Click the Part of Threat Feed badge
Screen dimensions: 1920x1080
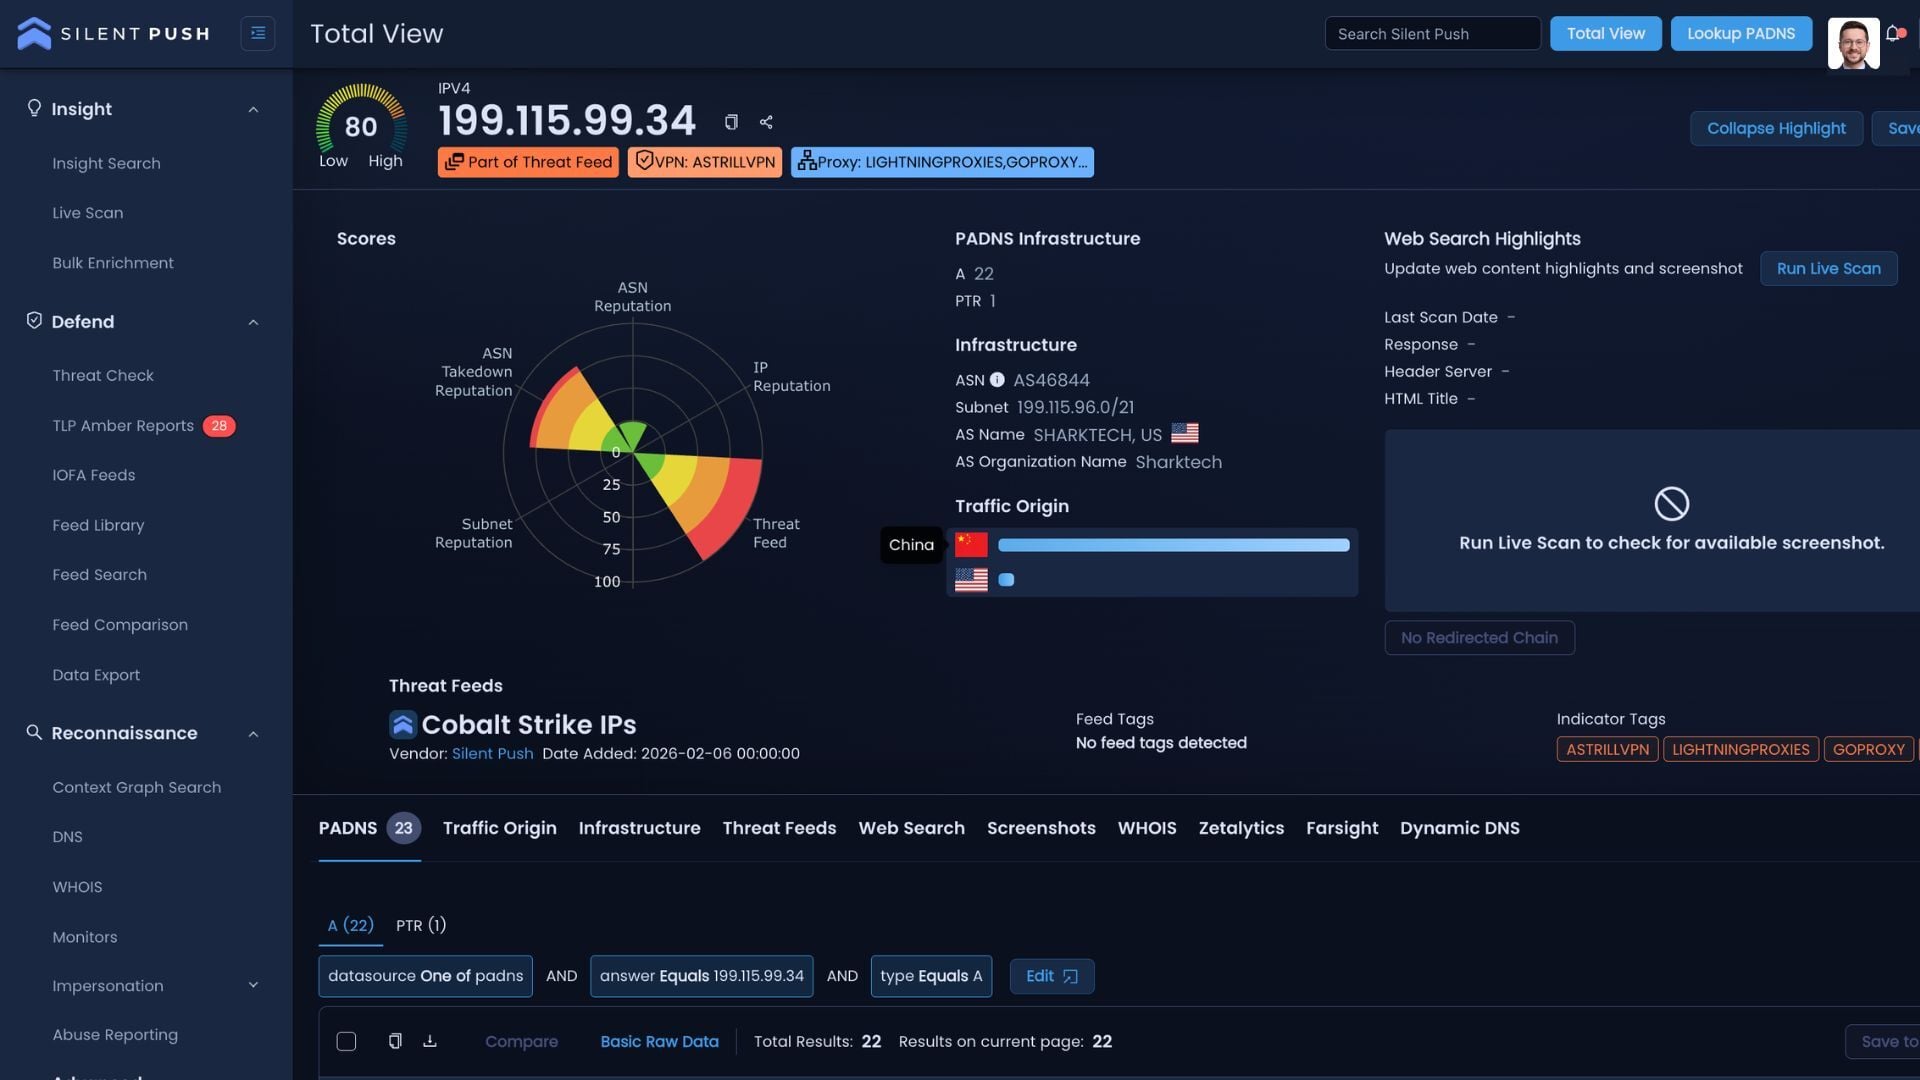point(528,162)
